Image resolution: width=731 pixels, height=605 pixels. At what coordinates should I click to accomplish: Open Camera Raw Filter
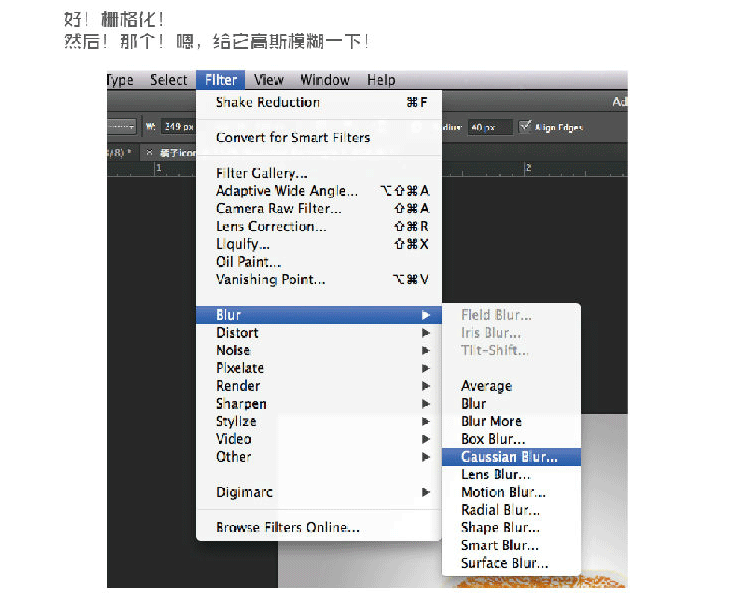[319, 208]
